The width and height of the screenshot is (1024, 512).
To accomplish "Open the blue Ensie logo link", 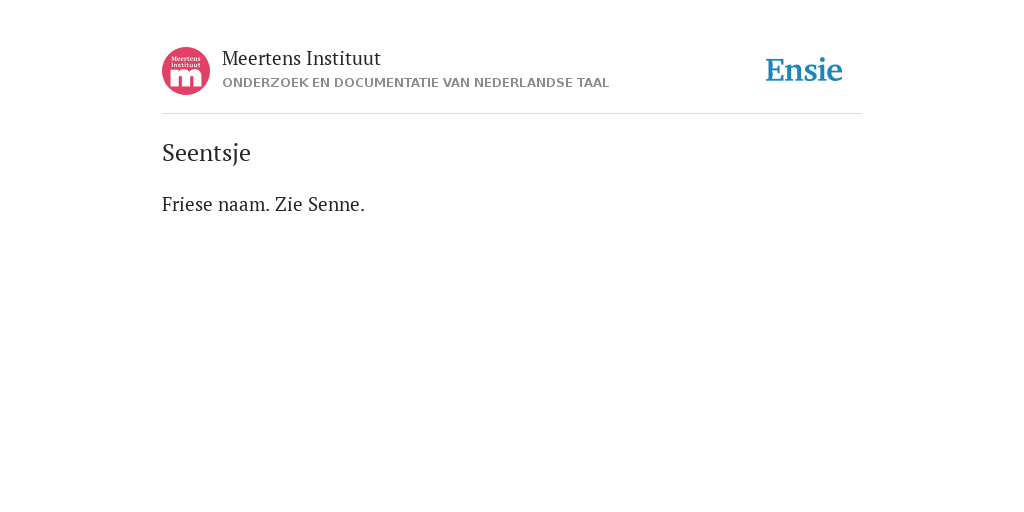I will click(804, 70).
